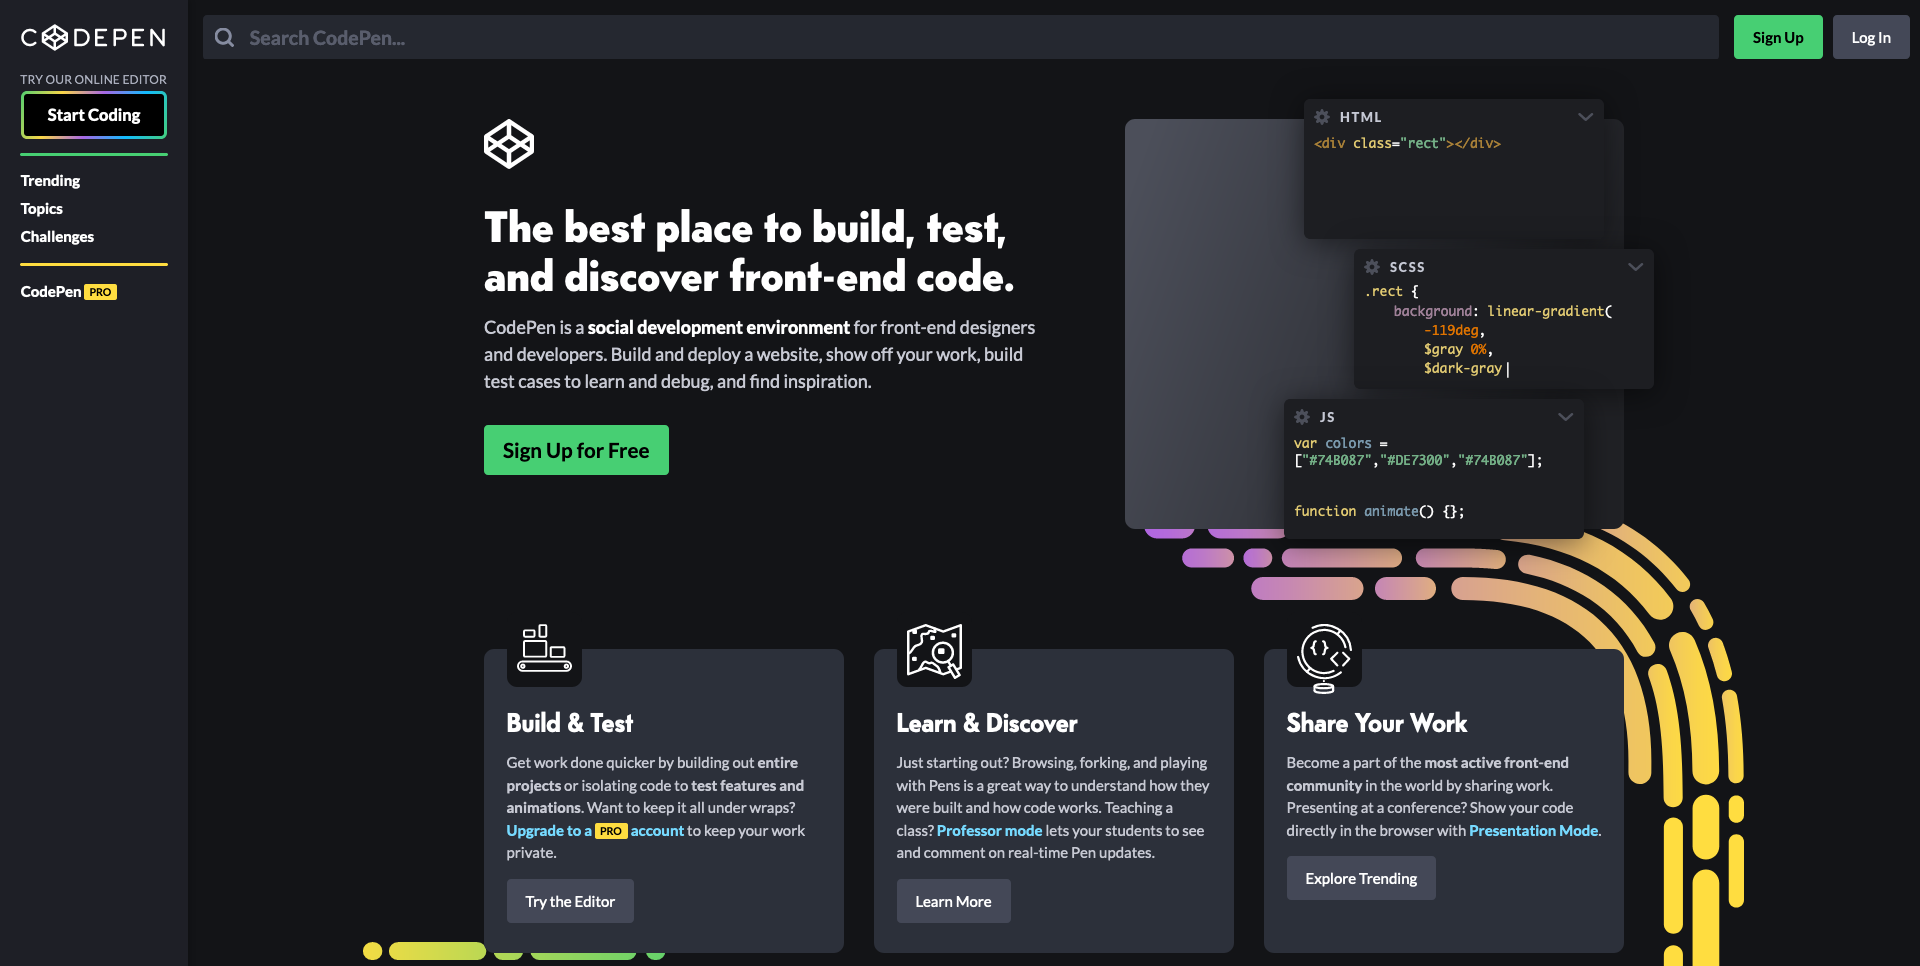This screenshot has width=1920, height=966.
Task: Click the HTML div class rect code line
Action: point(1407,143)
